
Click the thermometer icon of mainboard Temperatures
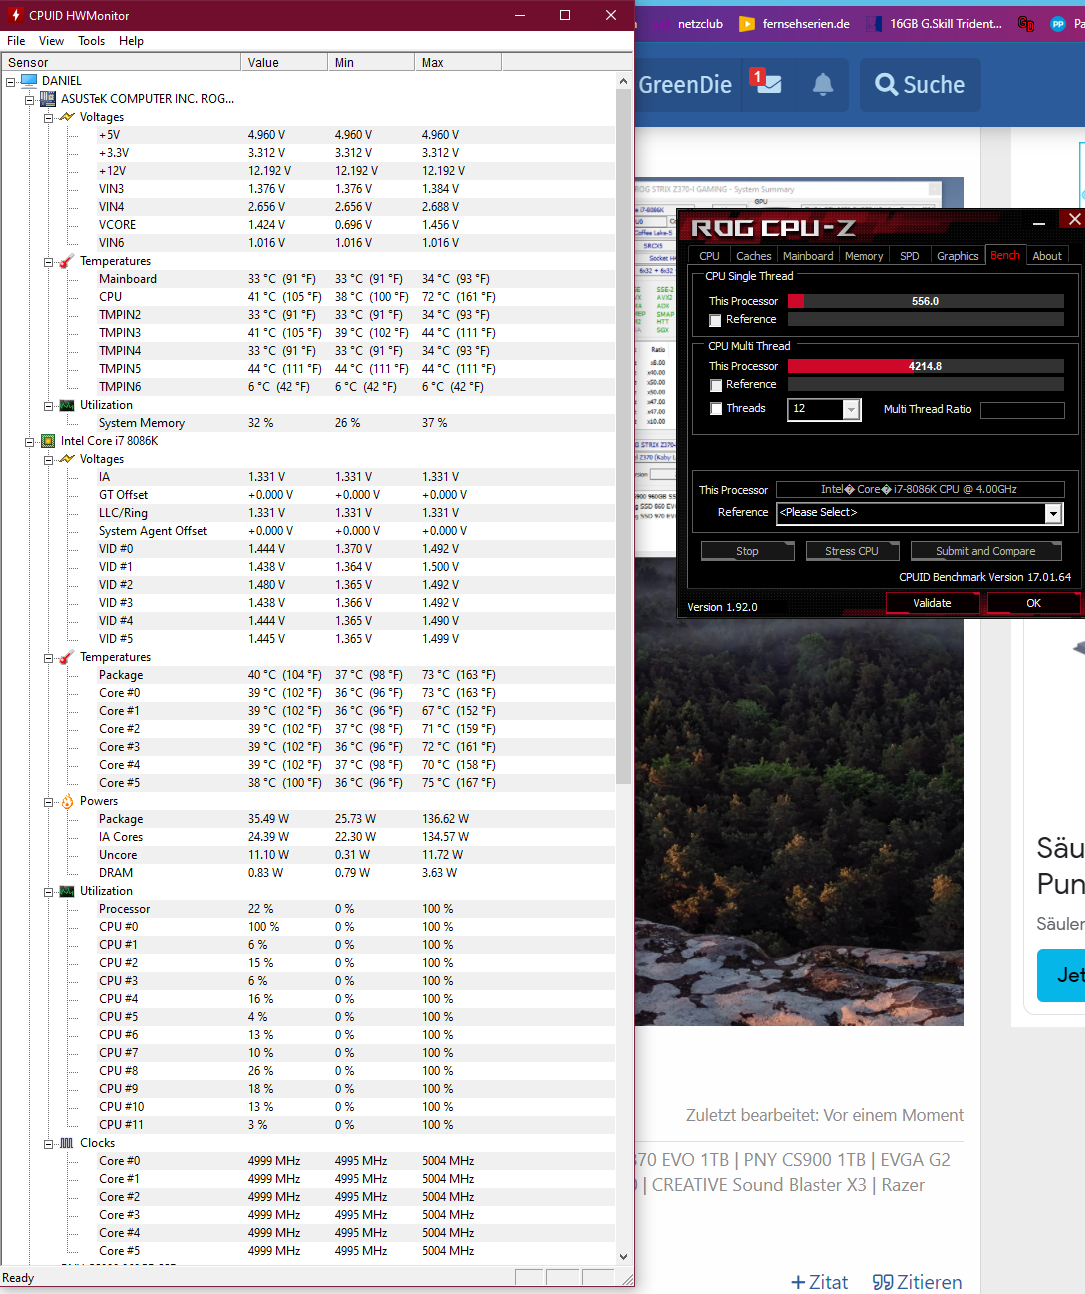(x=67, y=261)
